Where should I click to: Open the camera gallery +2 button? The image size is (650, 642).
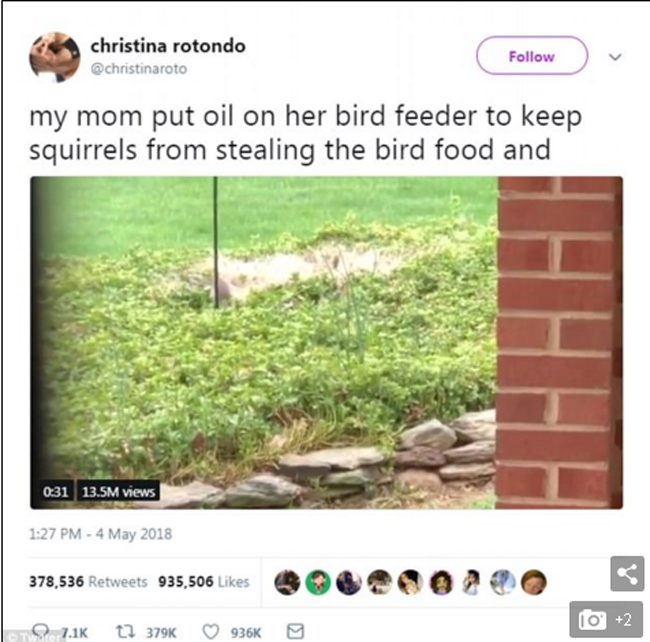(606, 619)
